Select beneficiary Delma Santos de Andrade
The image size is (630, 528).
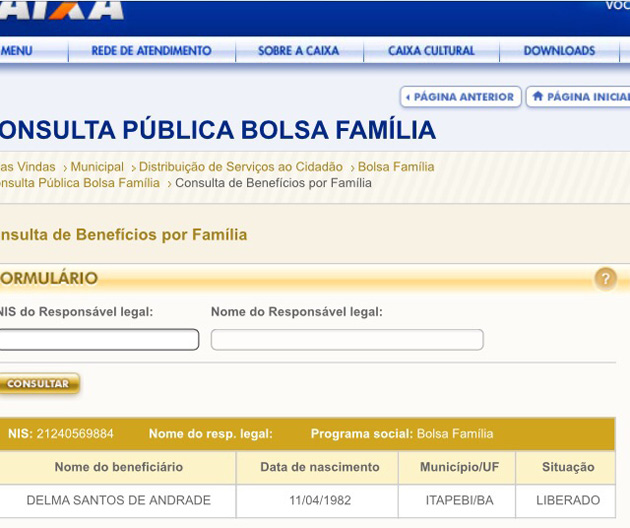[118, 500]
